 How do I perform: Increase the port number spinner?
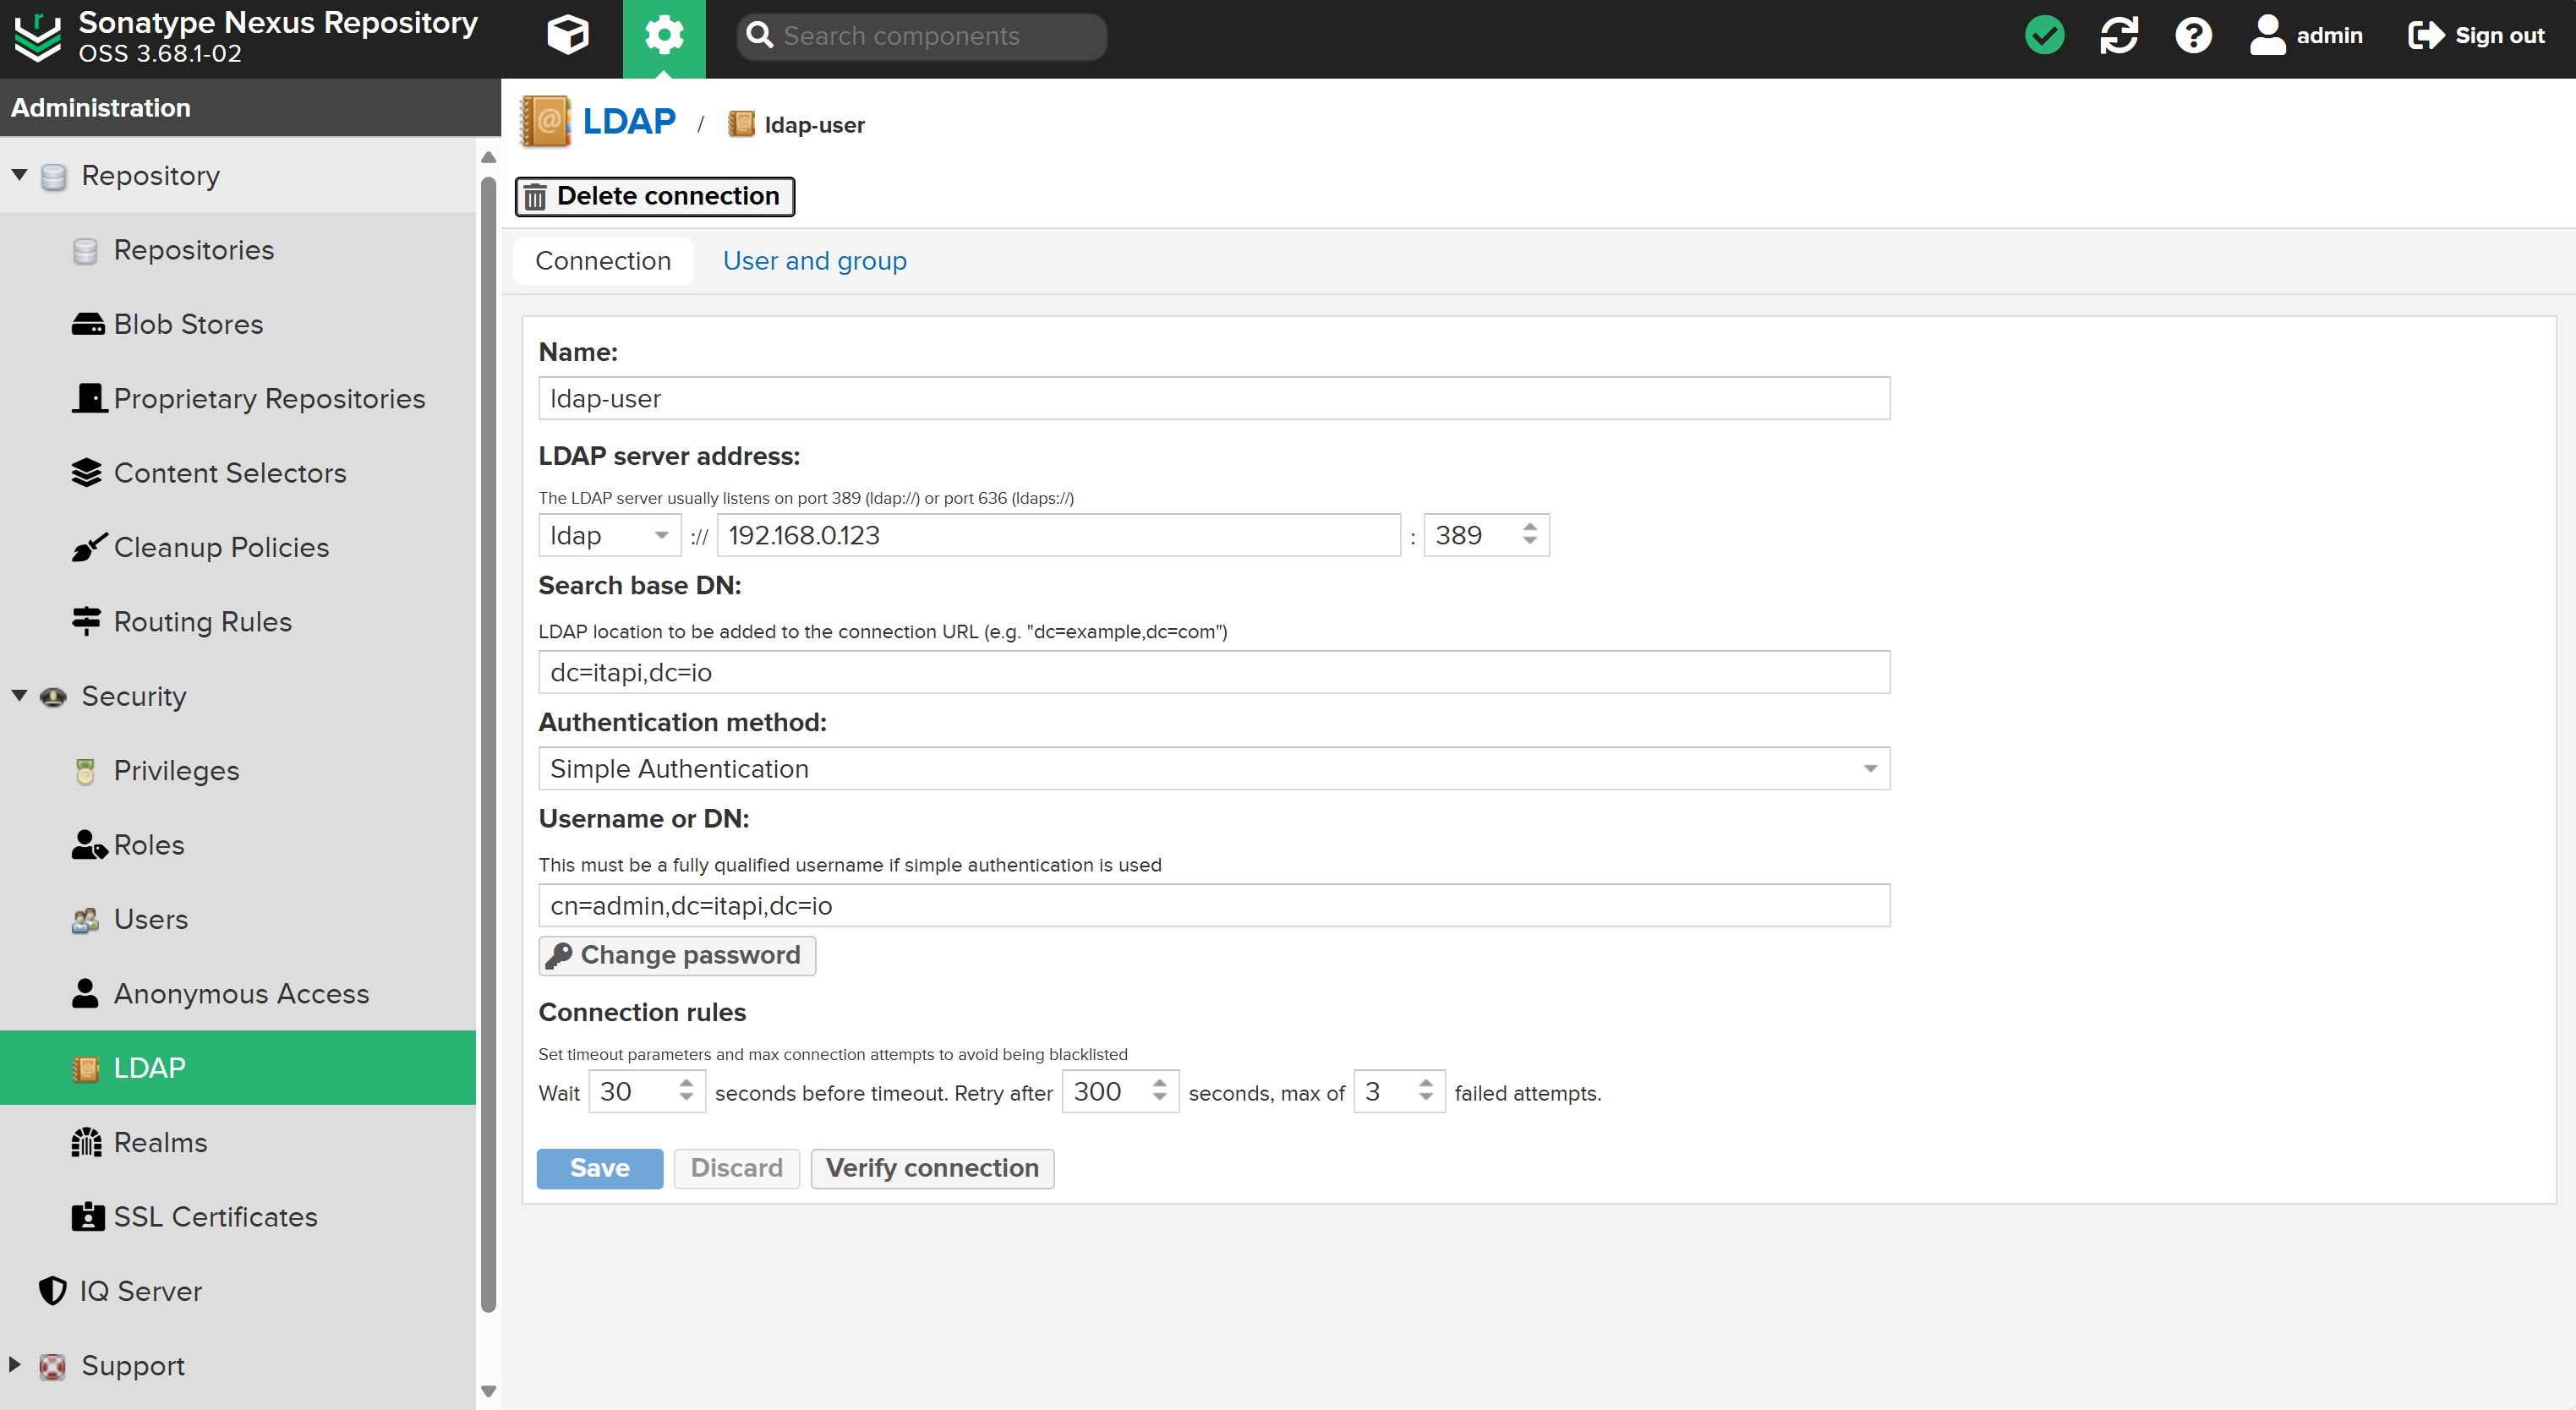tap(1530, 526)
